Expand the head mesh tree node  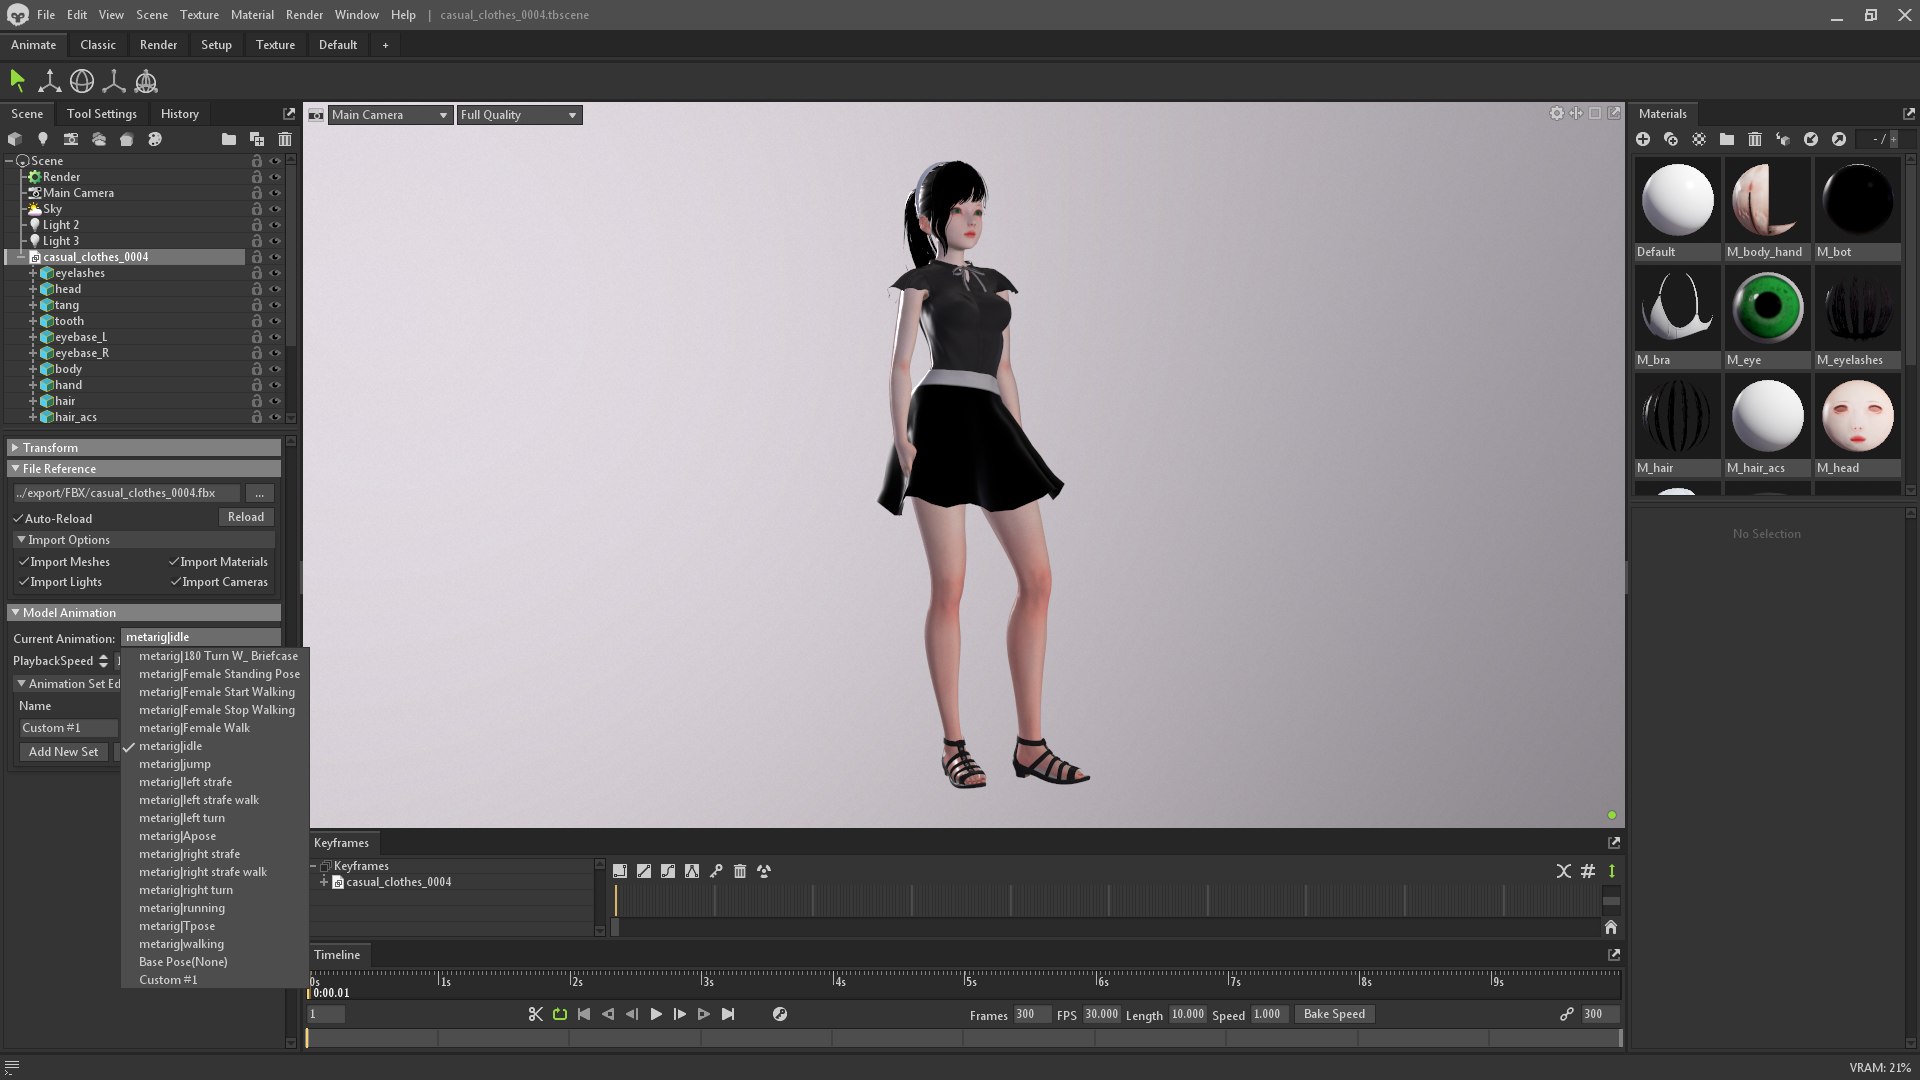click(x=32, y=289)
